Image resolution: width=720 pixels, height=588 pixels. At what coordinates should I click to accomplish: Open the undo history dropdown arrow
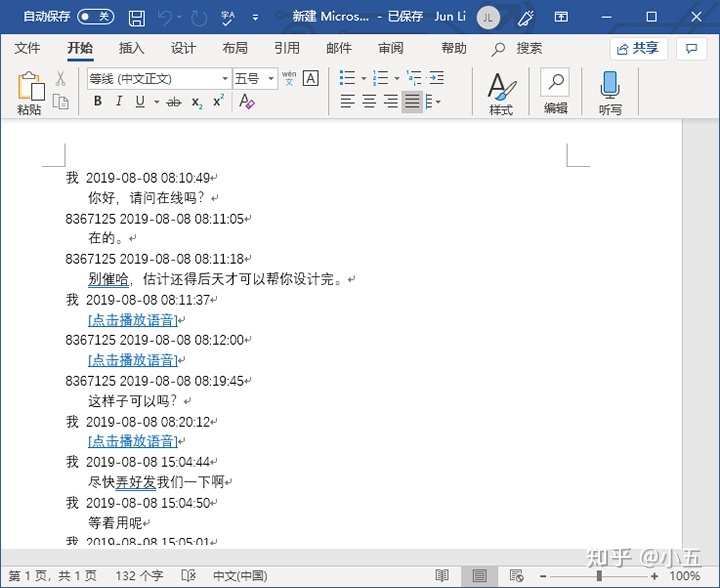pos(179,18)
